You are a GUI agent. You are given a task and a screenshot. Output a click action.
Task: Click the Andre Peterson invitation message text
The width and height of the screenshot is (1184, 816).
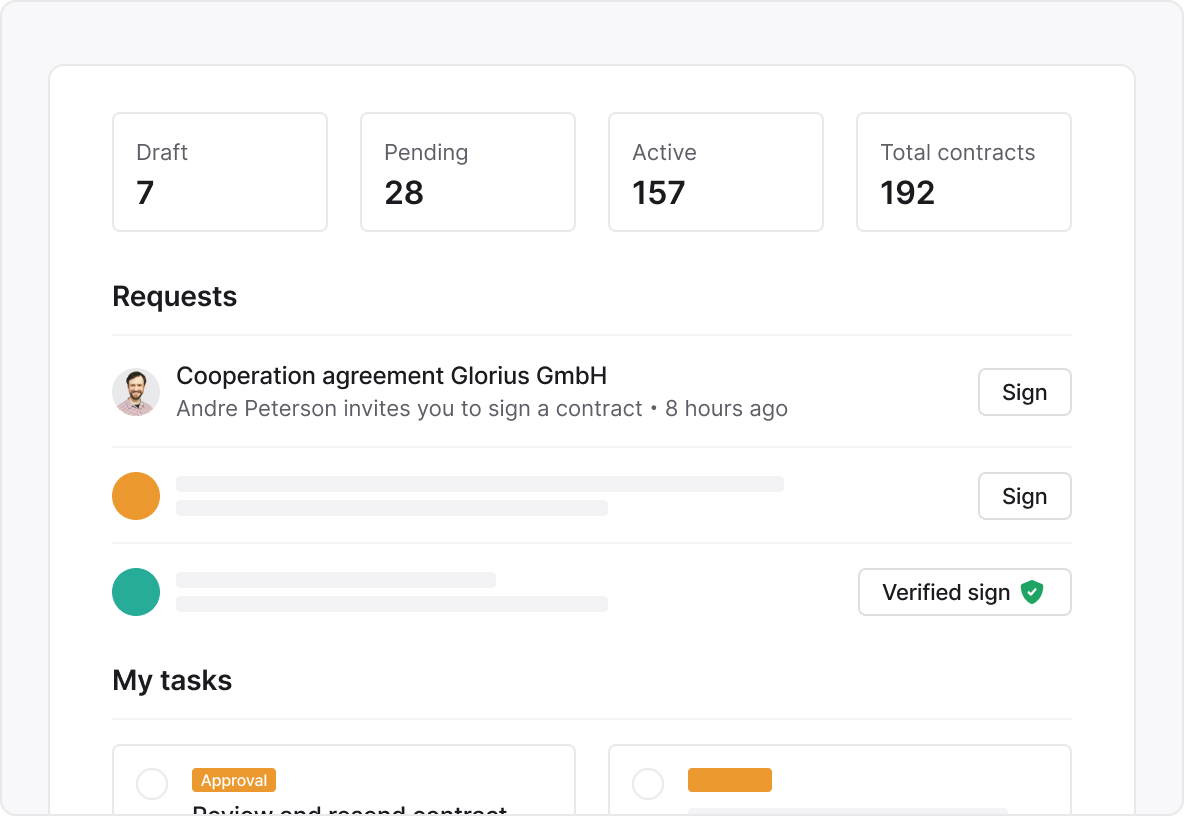(x=409, y=409)
